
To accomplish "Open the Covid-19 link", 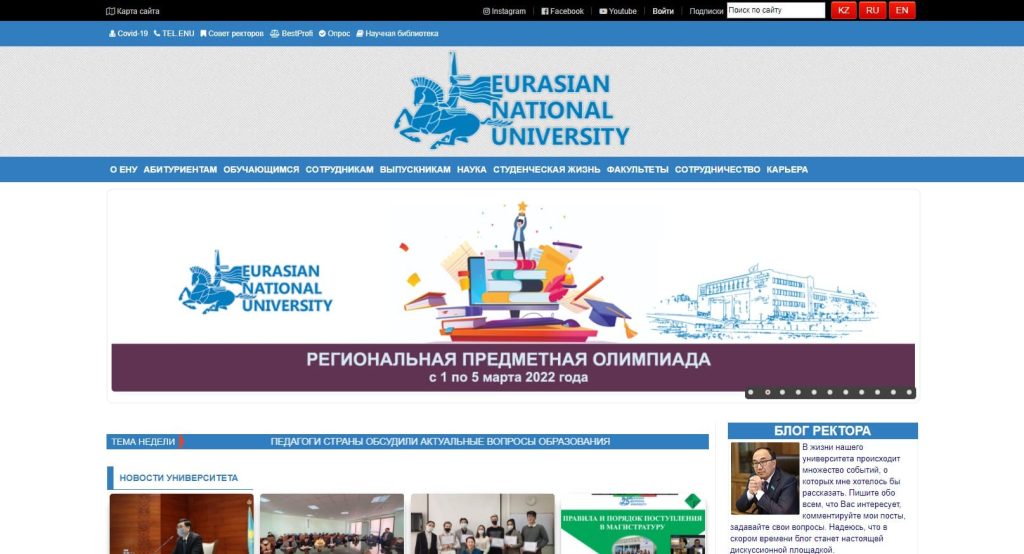I will tap(129, 33).
